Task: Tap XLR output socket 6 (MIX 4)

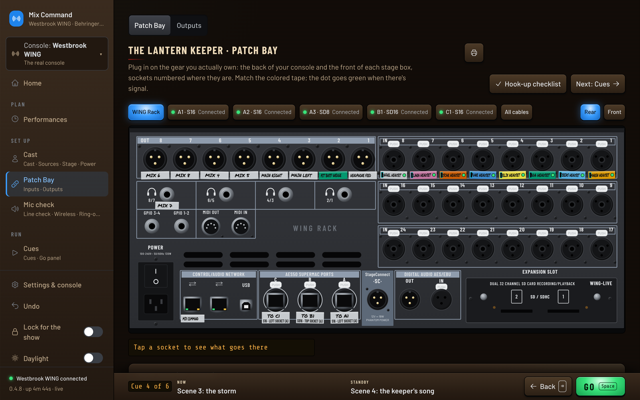Action: click(214, 159)
